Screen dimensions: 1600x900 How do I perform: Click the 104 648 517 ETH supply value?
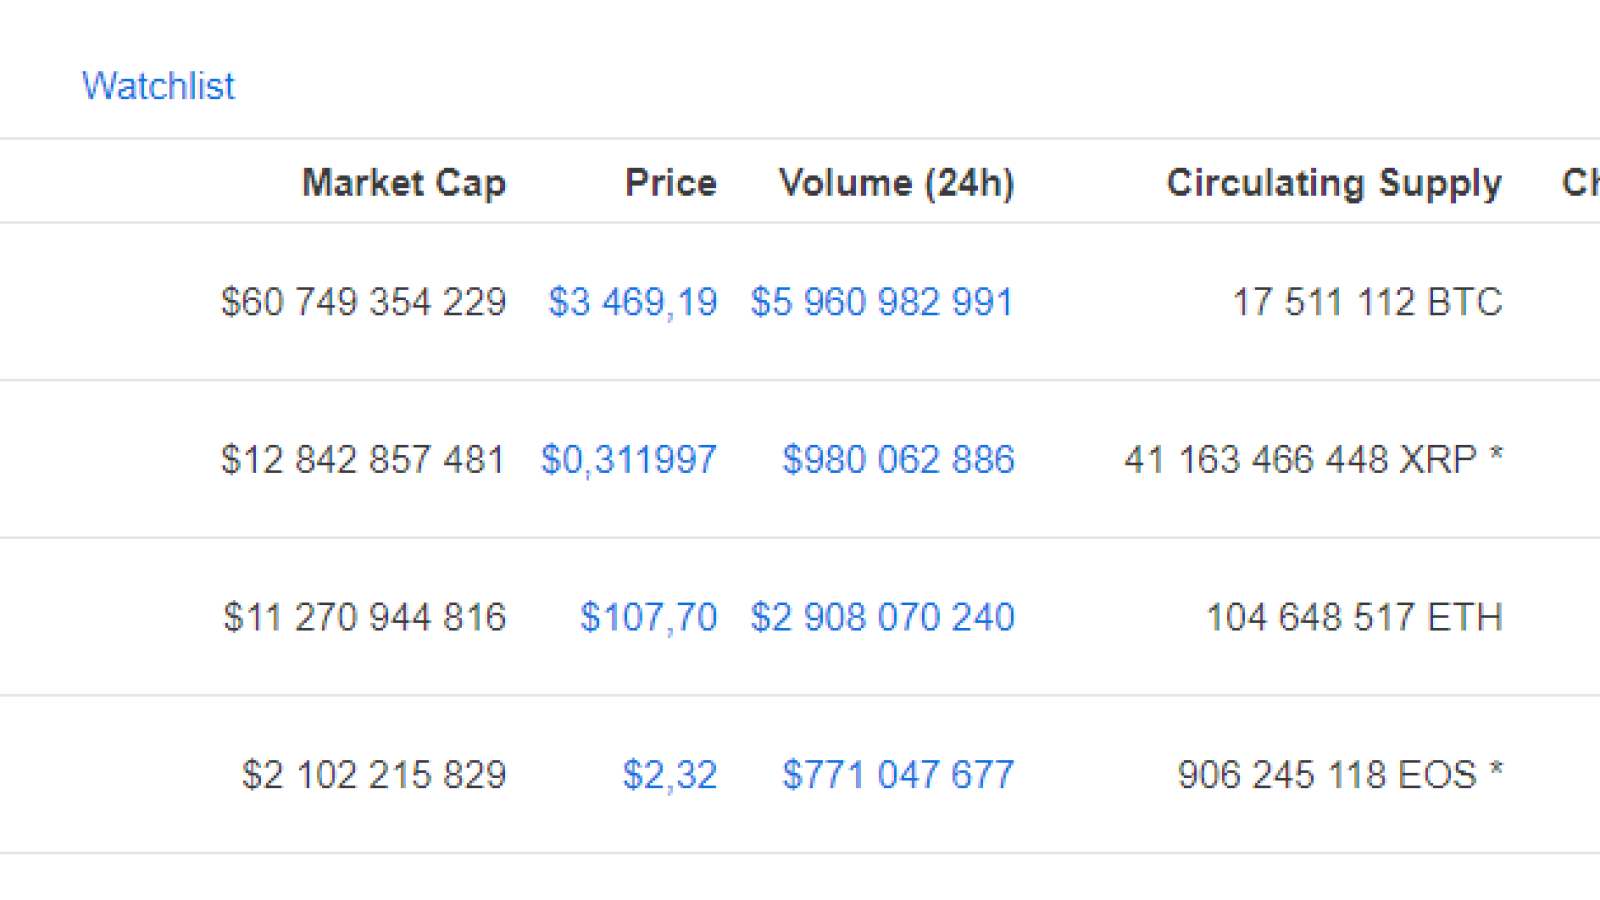(1354, 617)
